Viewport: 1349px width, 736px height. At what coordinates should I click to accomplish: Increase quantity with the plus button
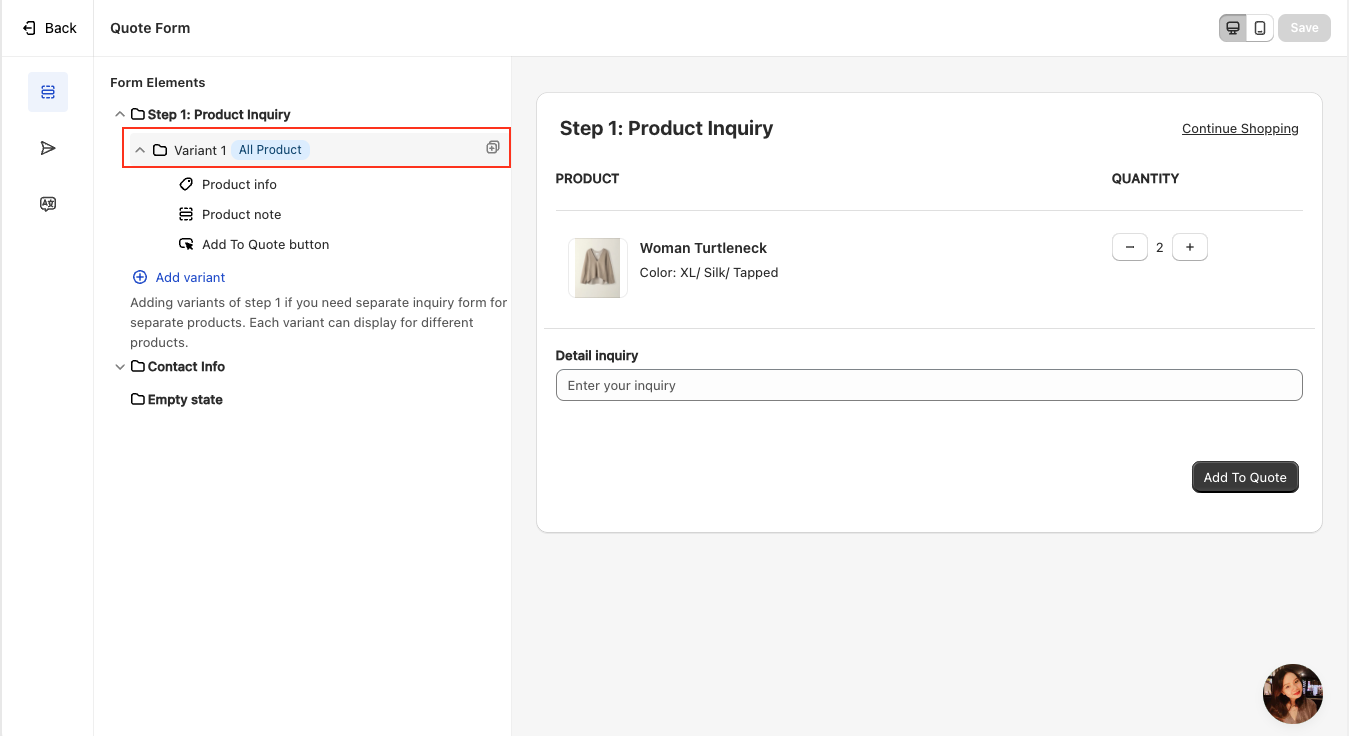[x=1189, y=247]
